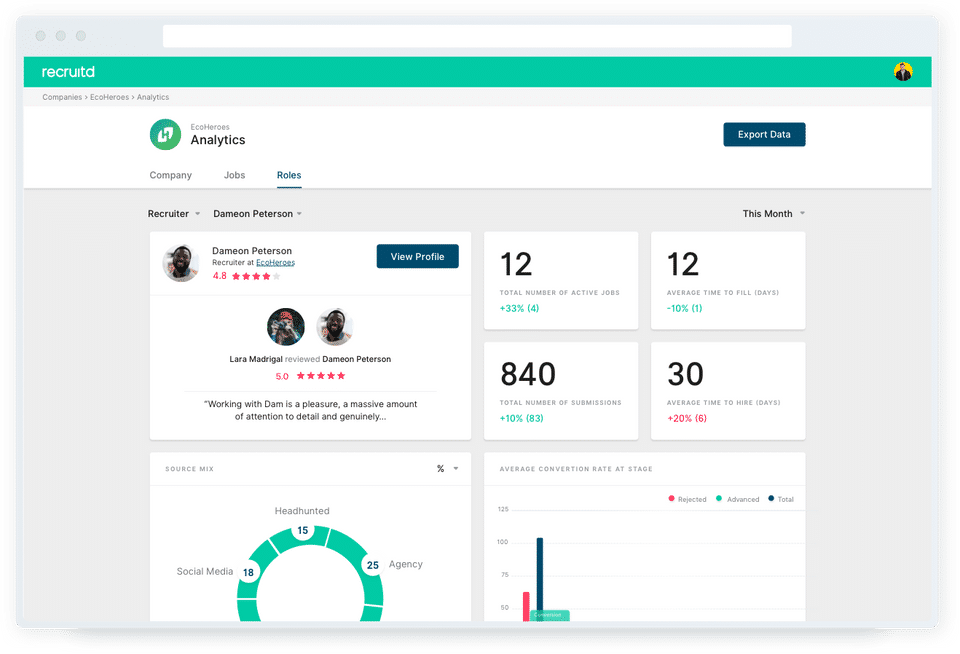Click the Agency 25 donut segment label

(x=373, y=565)
